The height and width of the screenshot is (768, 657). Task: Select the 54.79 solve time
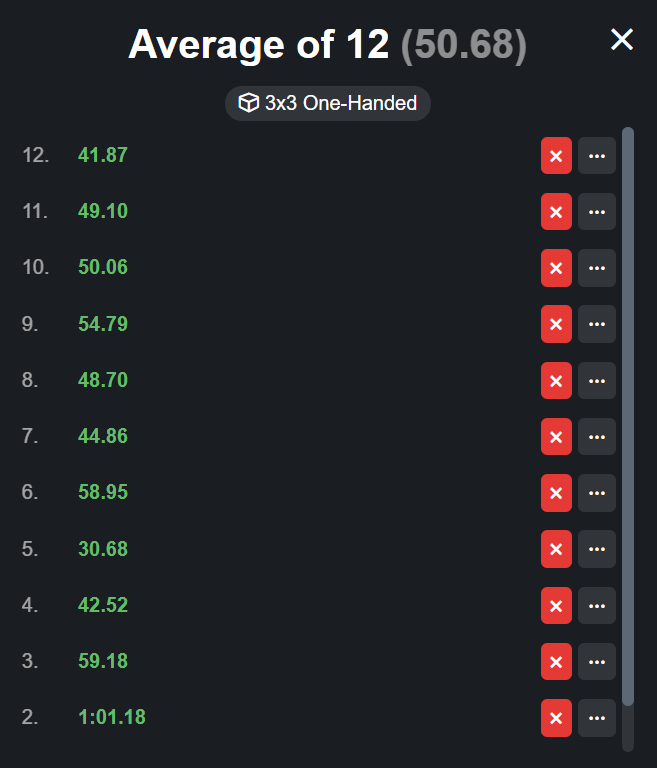point(103,324)
